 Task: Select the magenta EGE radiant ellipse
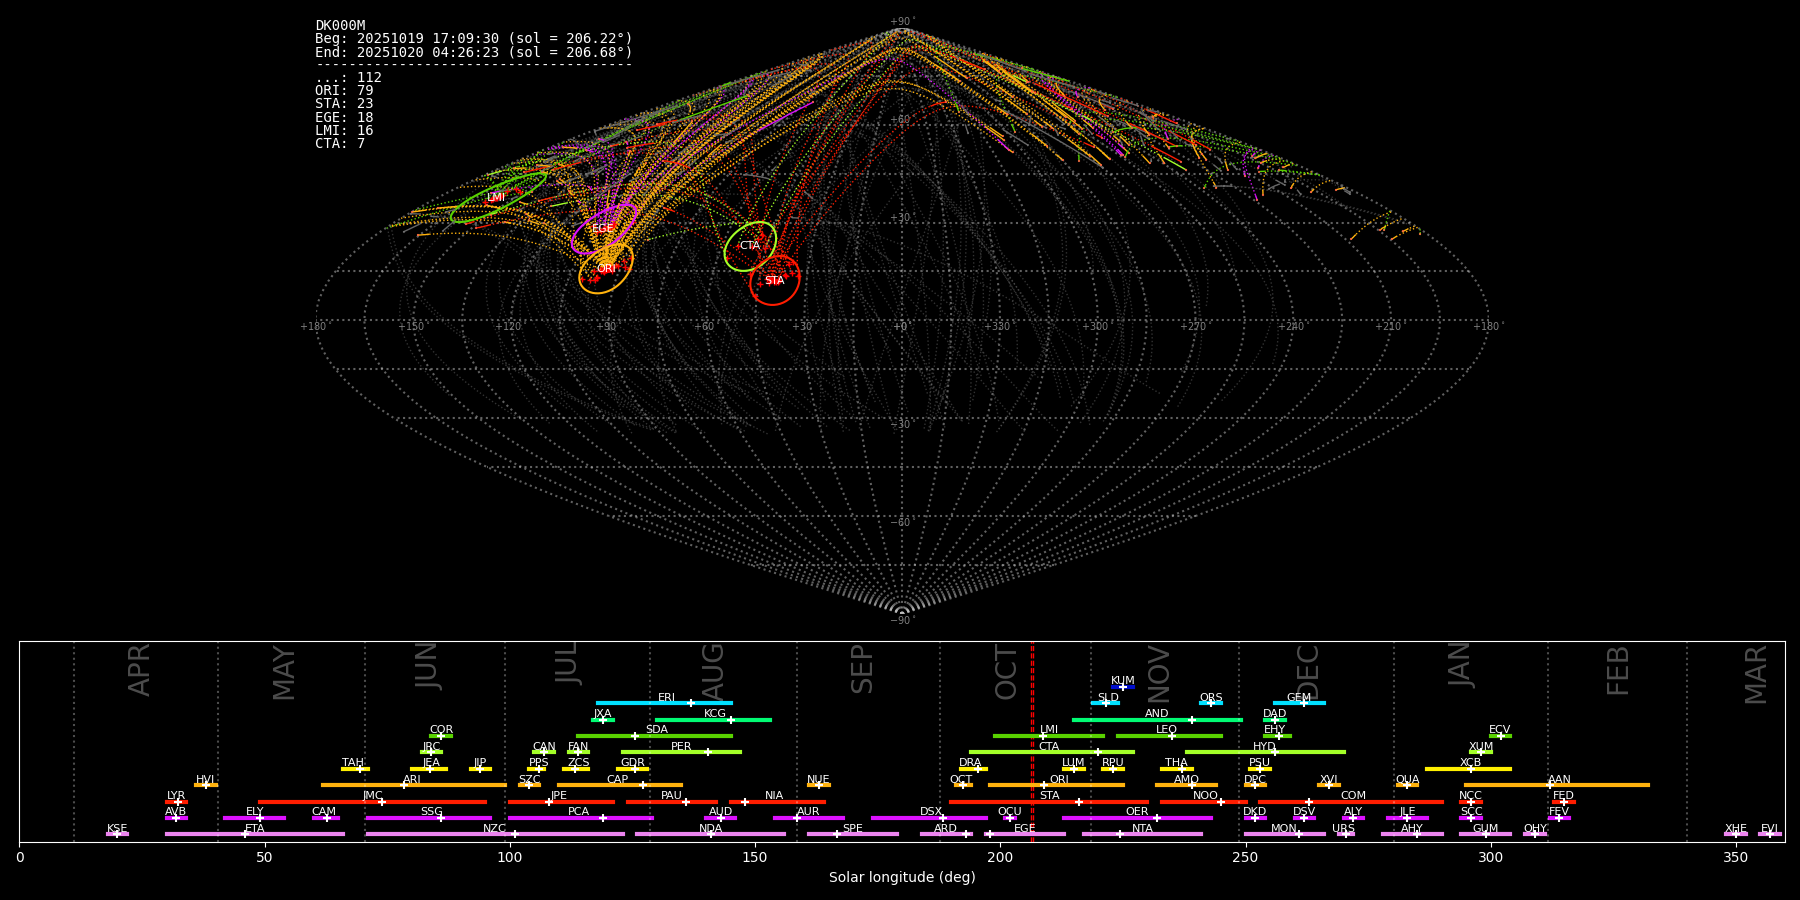pyautogui.click(x=603, y=229)
